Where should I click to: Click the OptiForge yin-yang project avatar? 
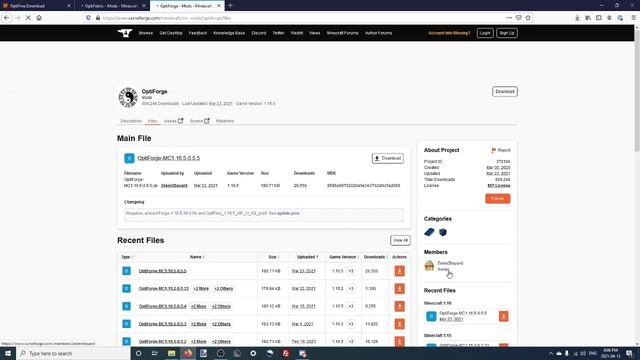(x=128, y=97)
